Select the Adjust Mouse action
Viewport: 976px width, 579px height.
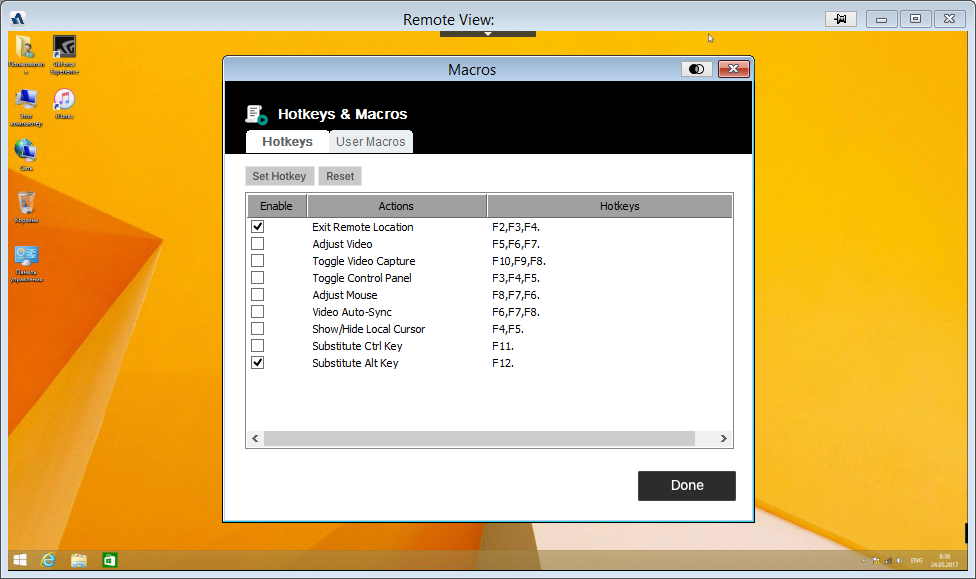(x=345, y=295)
